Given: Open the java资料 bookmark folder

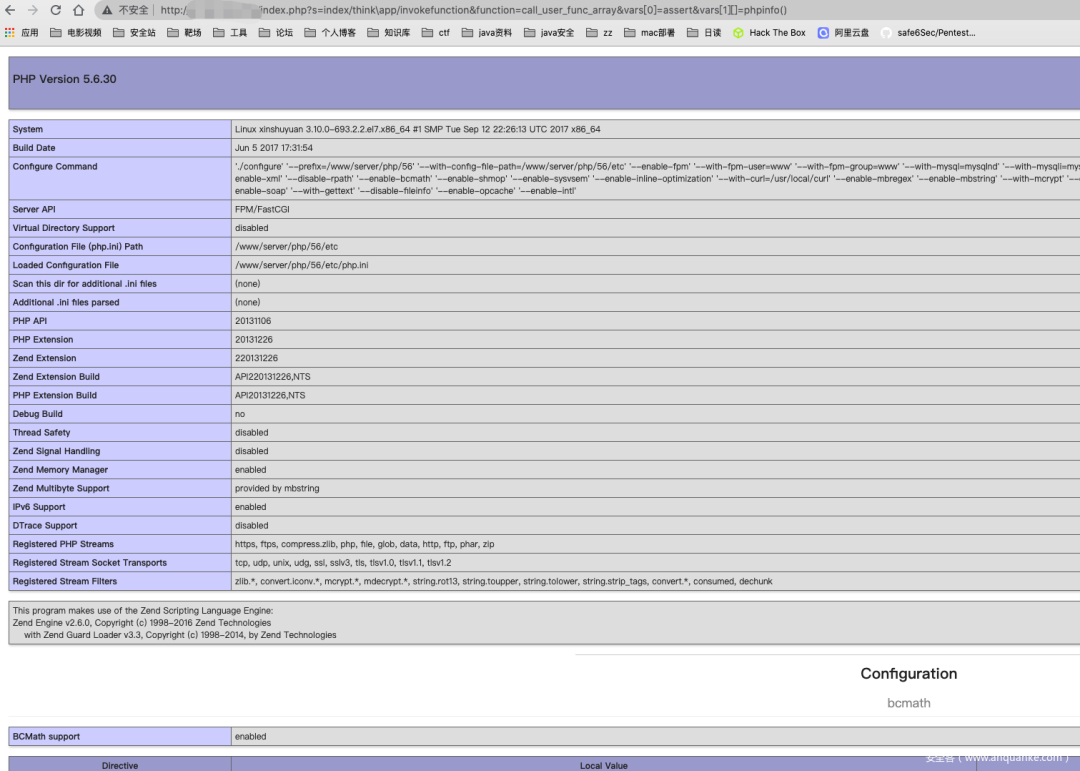Looking at the screenshot, I should point(487,32).
